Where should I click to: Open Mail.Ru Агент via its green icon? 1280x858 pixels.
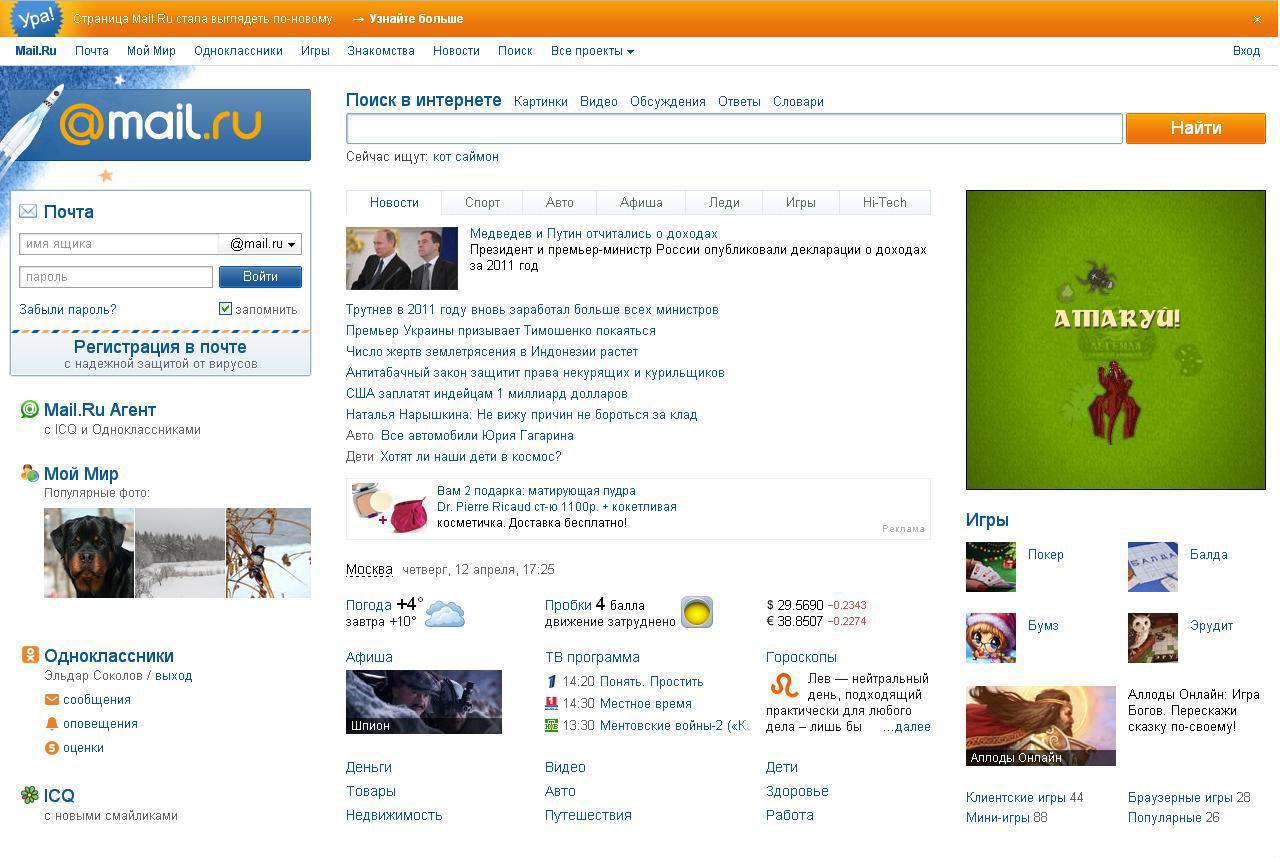(30, 409)
